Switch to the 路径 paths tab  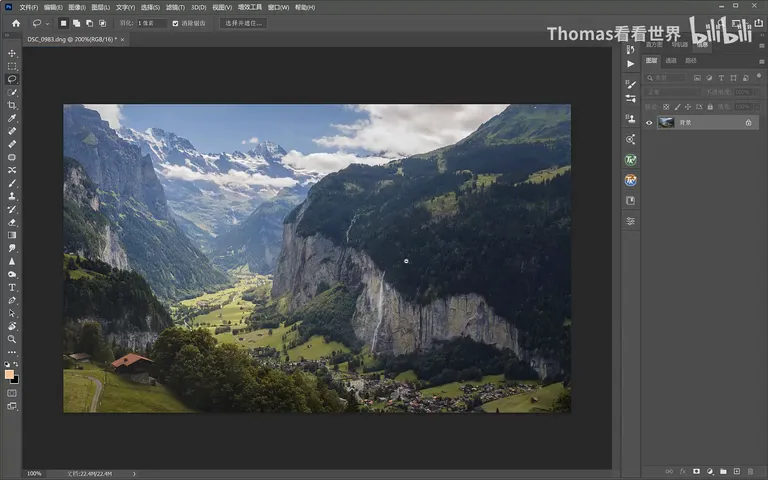tap(691, 61)
